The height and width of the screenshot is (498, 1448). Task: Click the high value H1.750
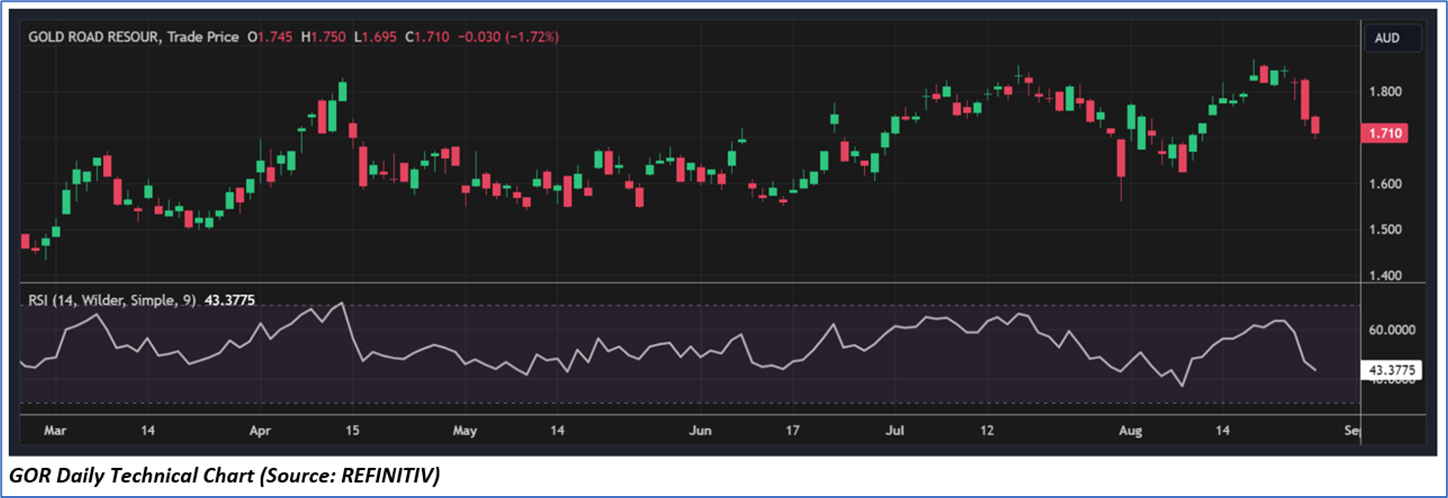pyautogui.click(x=325, y=37)
